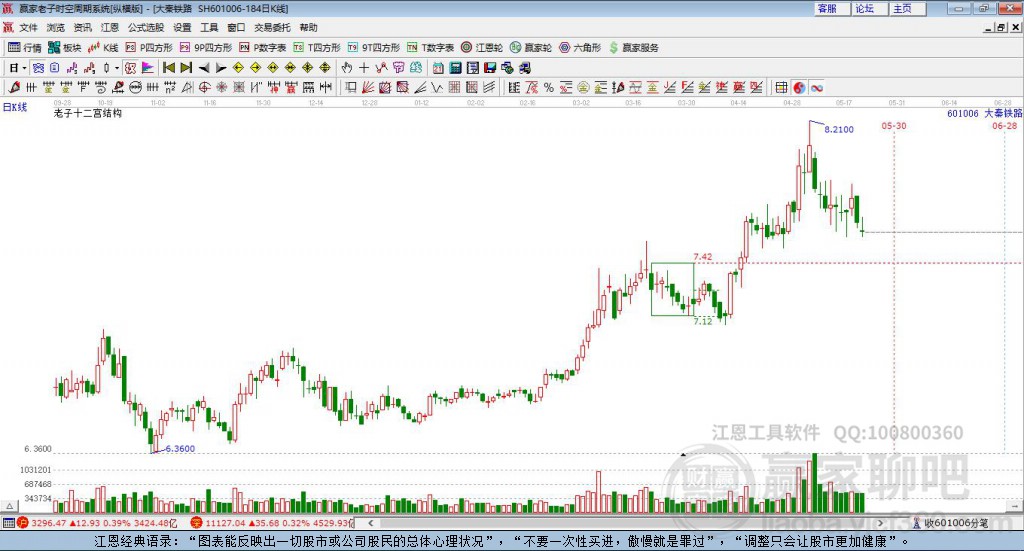Open the 板块 sector view
The width and height of the screenshot is (1024, 551).
point(64,48)
